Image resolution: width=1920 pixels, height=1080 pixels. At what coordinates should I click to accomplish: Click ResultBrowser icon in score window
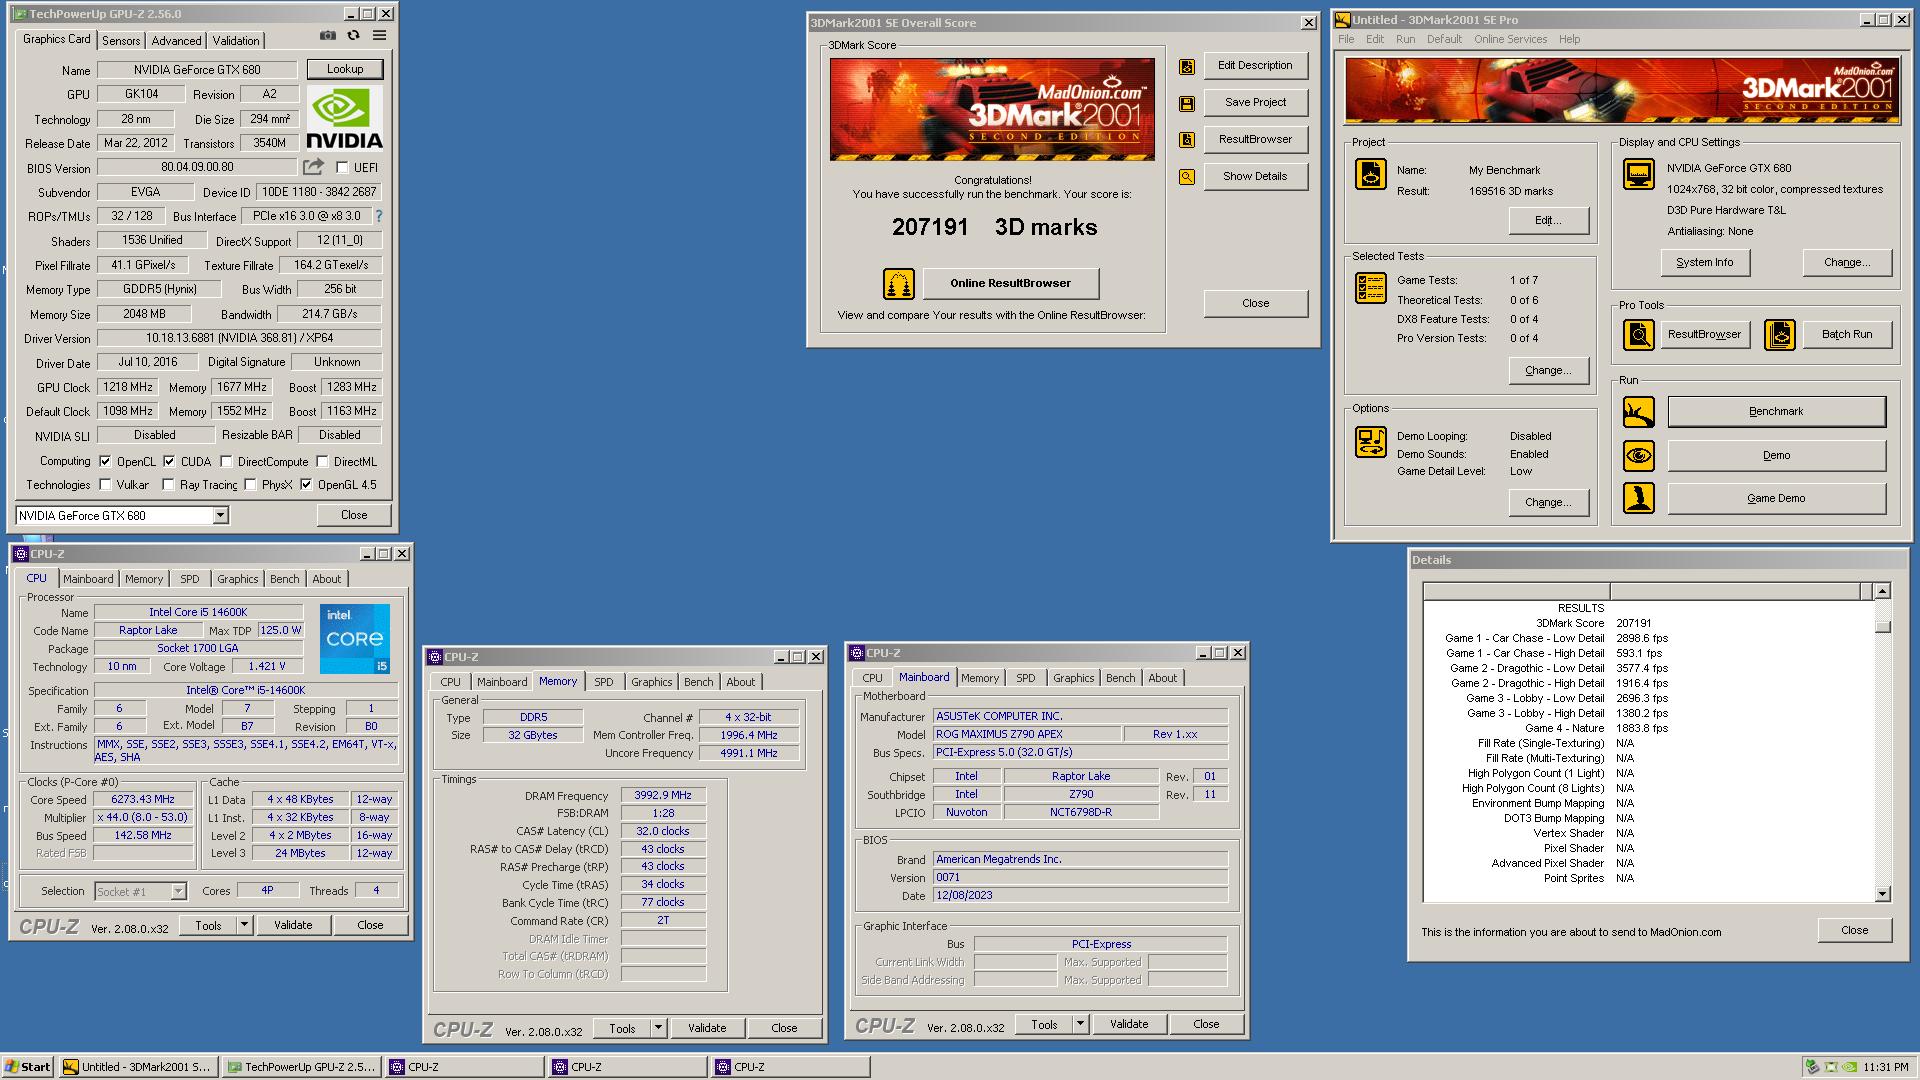click(x=1187, y=140)
